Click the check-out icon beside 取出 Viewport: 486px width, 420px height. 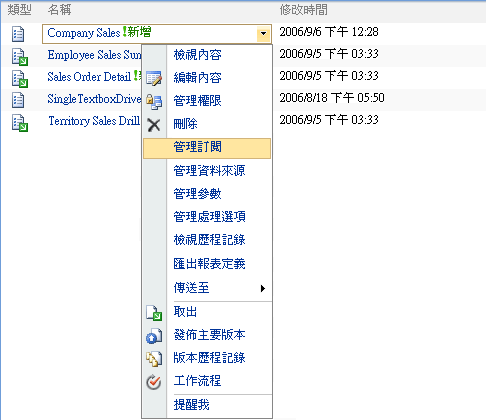154,313
